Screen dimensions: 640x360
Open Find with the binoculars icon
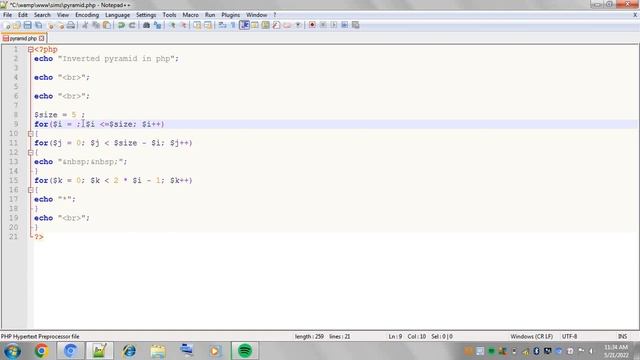(x=146, y=25)
